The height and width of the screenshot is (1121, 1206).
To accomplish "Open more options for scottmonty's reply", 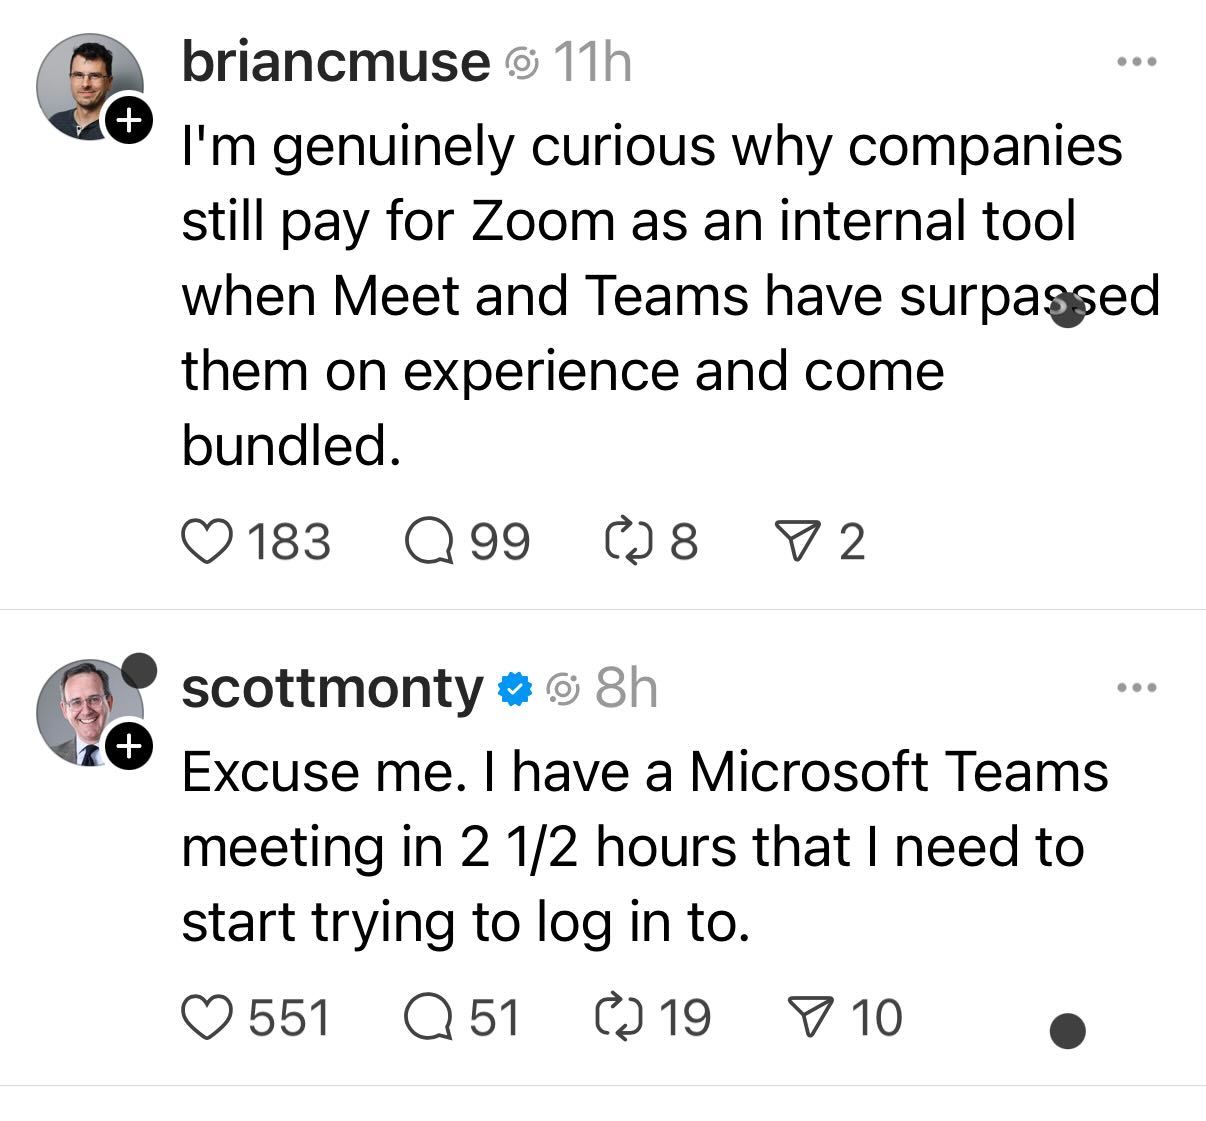I will [1137, 688].
